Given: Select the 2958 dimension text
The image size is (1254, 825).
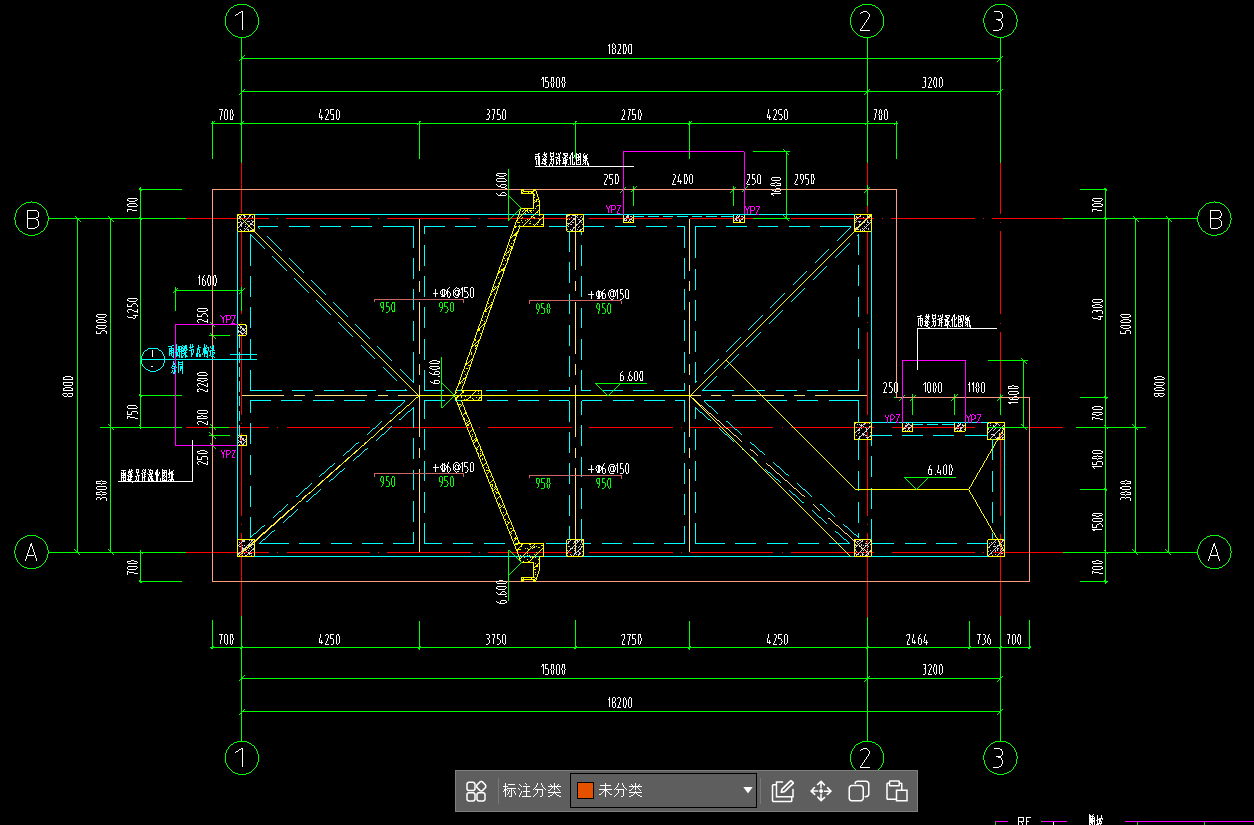Looking at the screenshot, I should (x=804, y=180).
